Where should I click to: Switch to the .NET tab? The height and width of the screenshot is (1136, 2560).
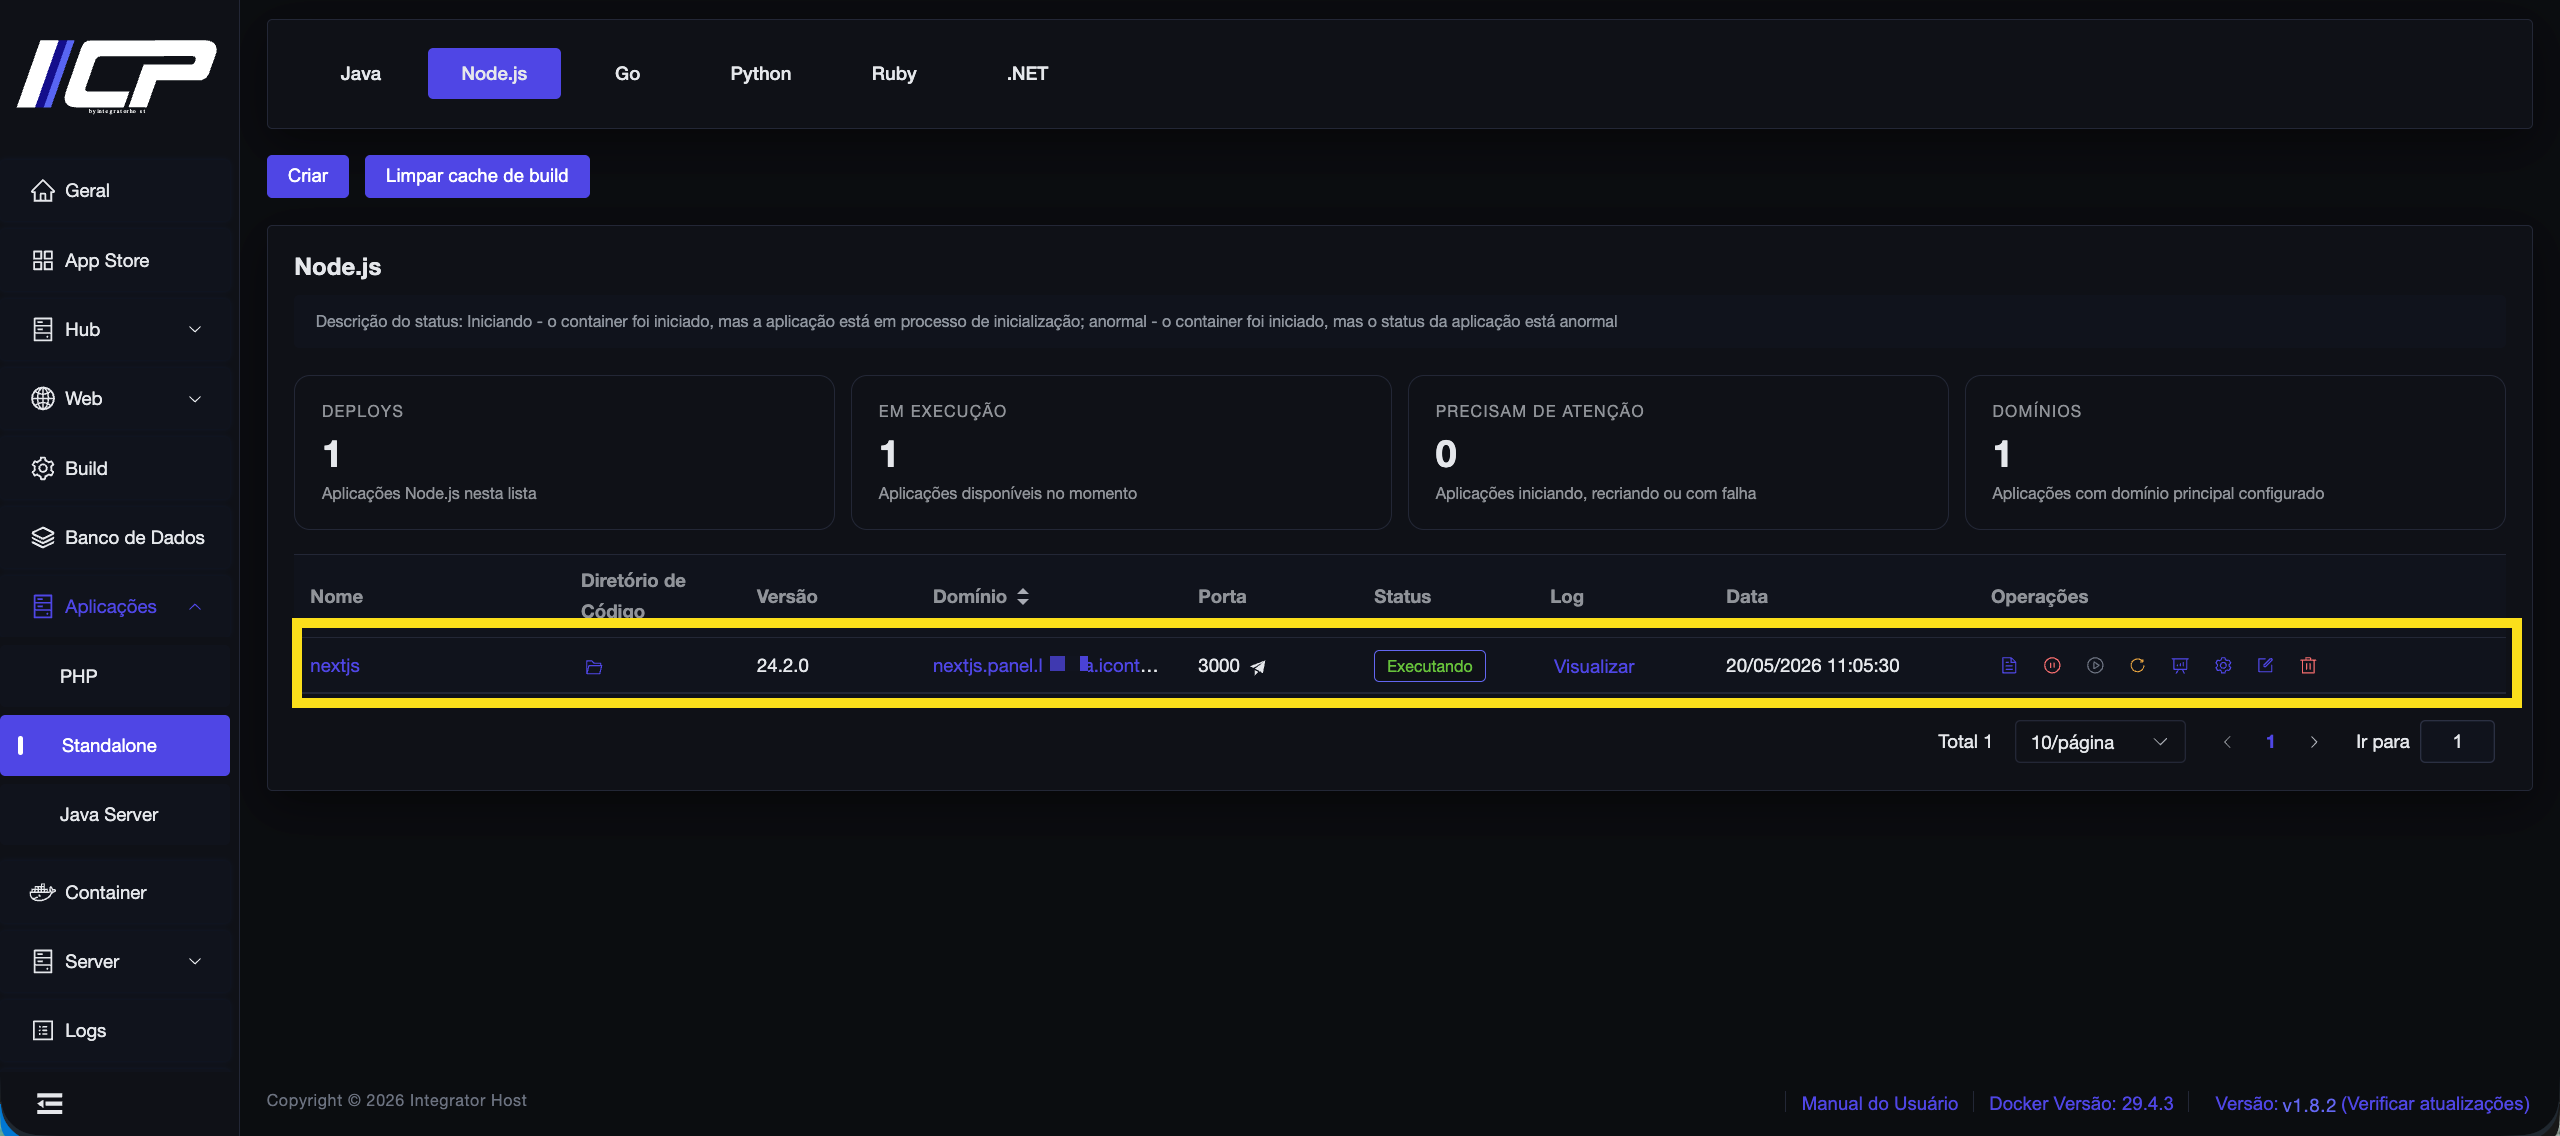click(1027, 73)
